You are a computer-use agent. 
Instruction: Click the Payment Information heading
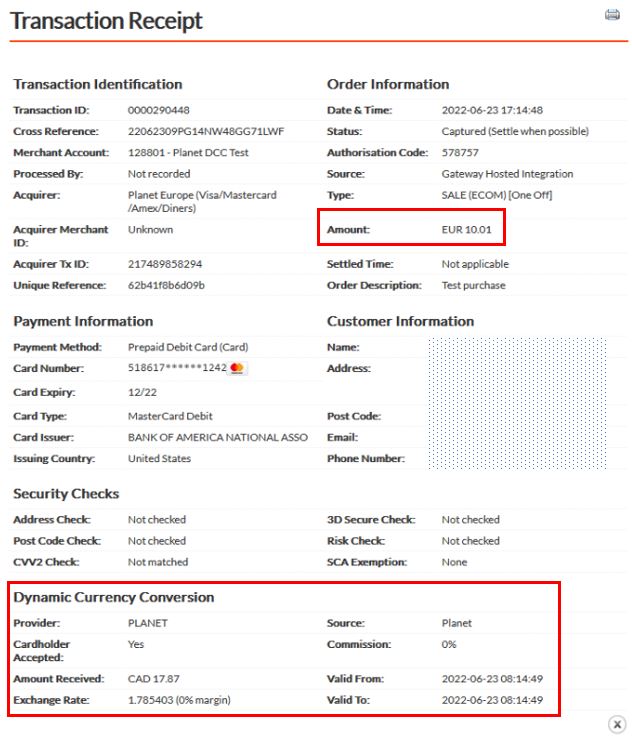[x=83, y=321]
